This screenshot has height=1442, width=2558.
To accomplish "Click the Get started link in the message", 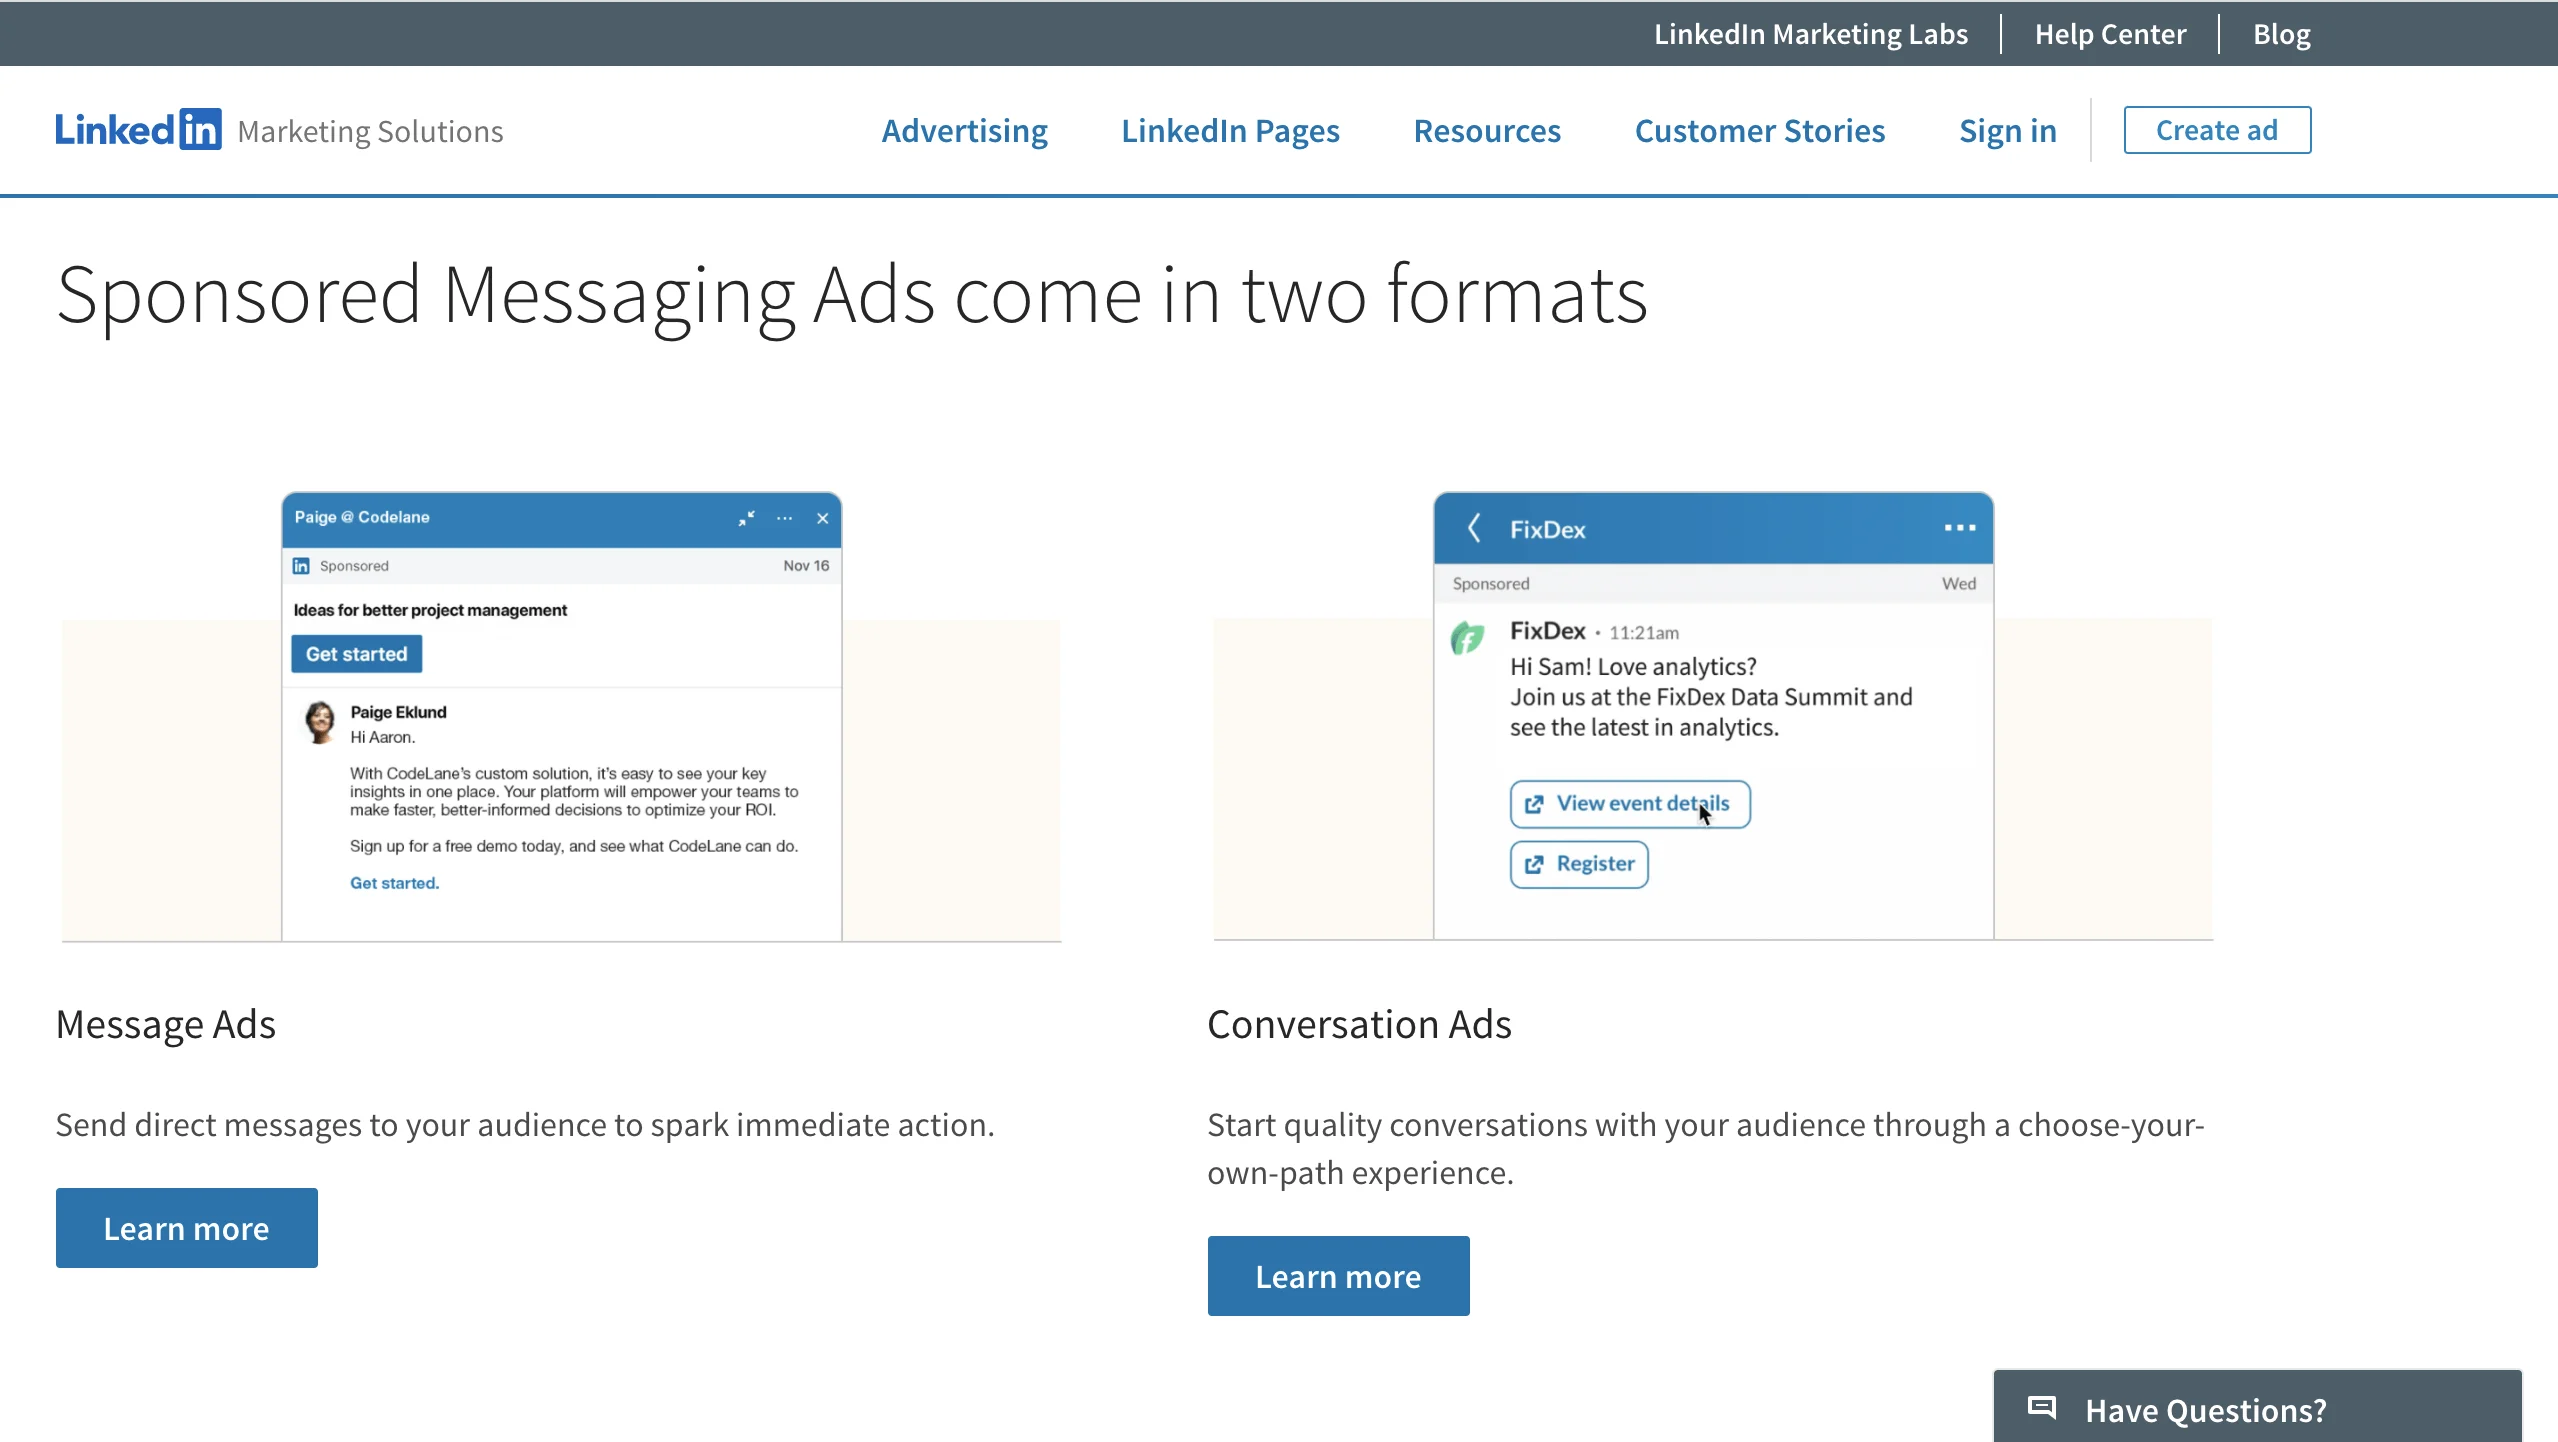I will (393, 882).
